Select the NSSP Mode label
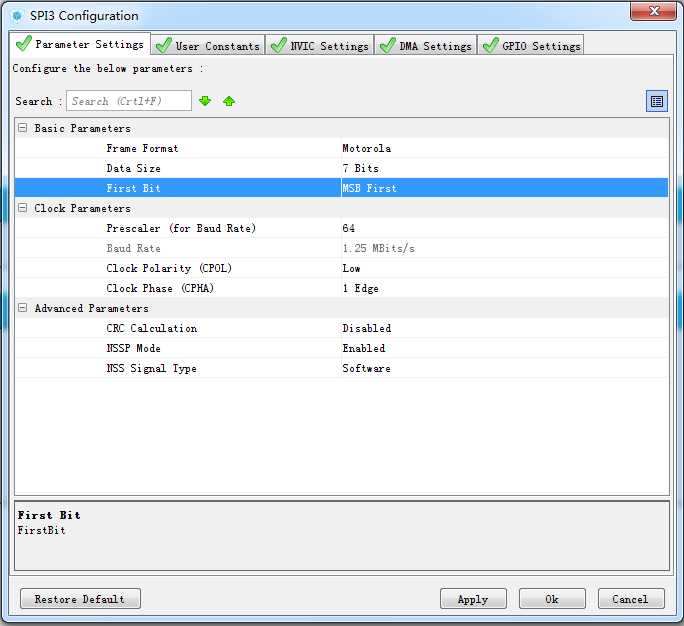684x626 pixels. (x=133, y=348)
